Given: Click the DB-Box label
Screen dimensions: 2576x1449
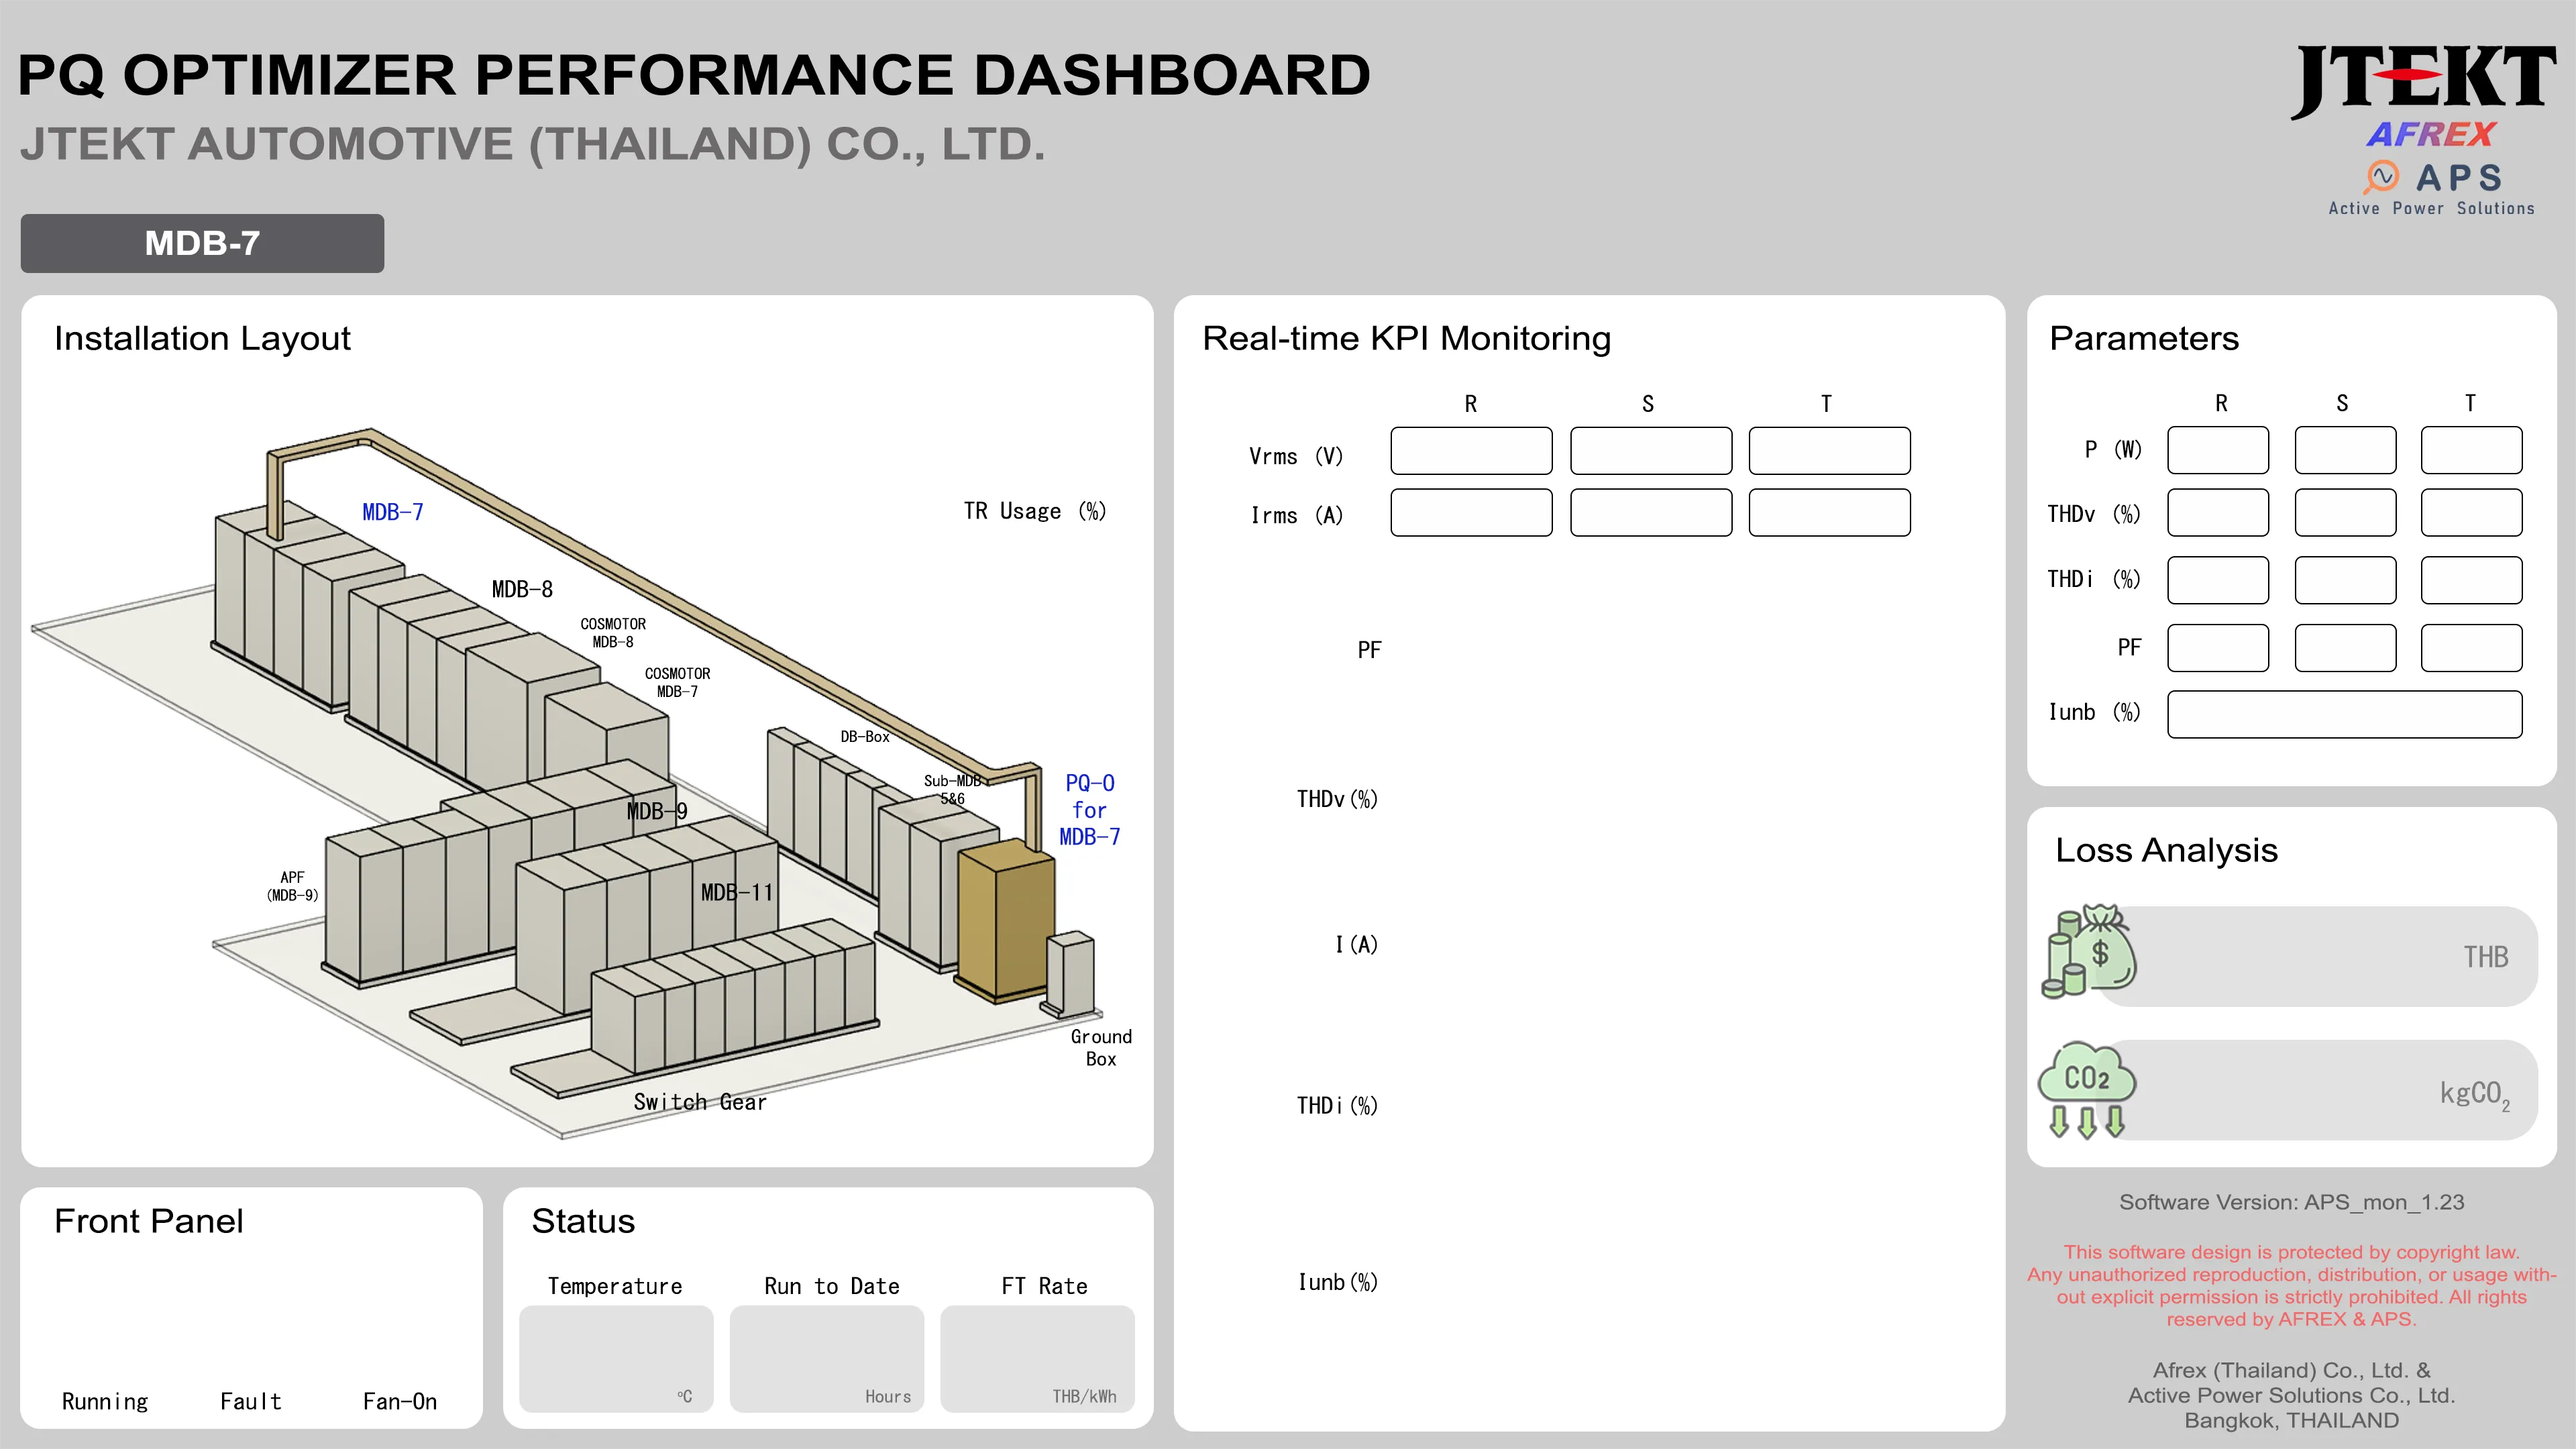Looking at the screenshot, I should [x=865, y=737].
